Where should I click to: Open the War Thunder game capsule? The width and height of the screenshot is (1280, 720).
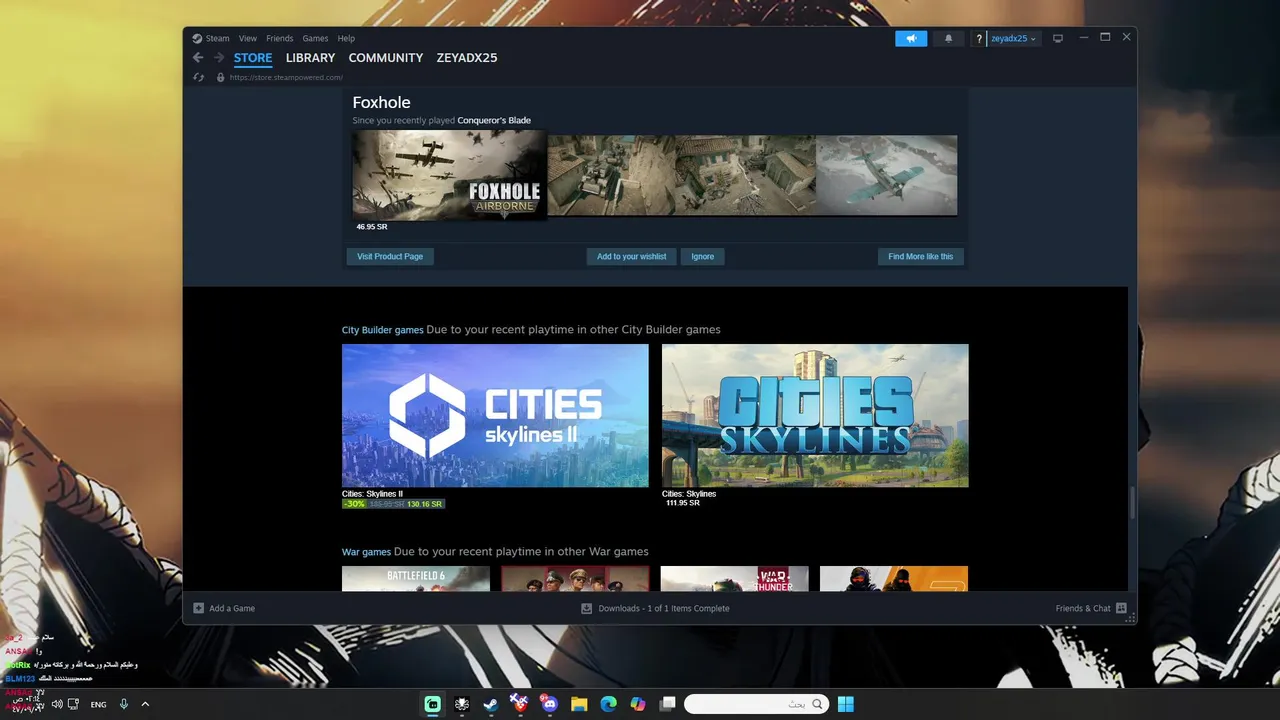click(734, 579)
